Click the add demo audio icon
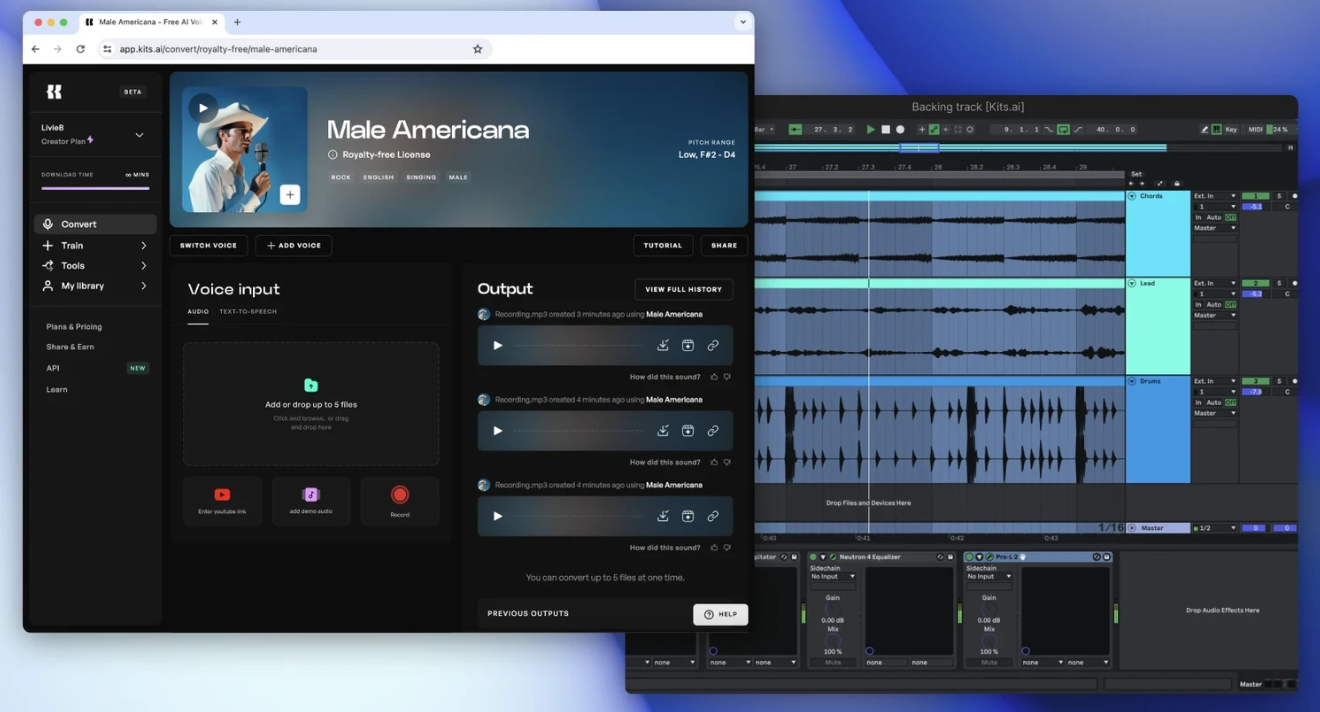 tap(310, 494)
